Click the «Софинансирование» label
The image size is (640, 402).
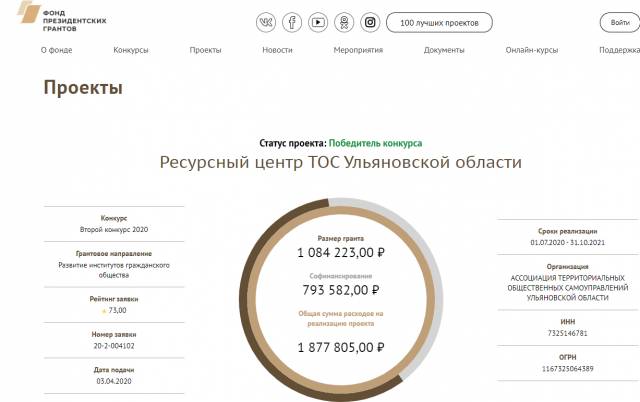point(341,276)
